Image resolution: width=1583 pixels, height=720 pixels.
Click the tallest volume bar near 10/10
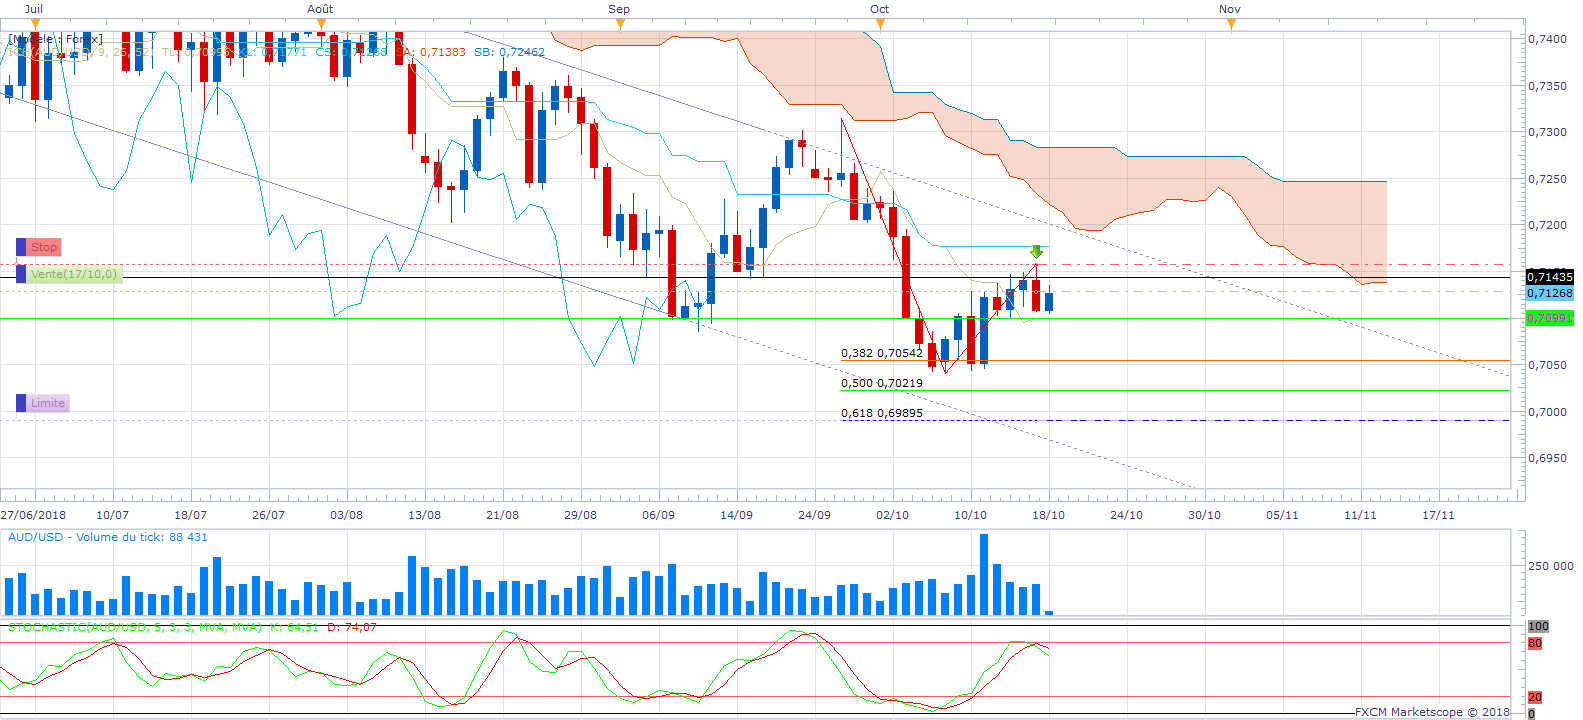click(984, 574)
